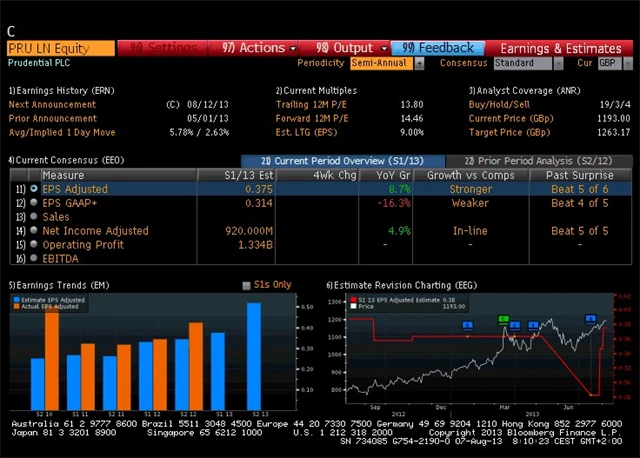The image size is (640, 458).
Task: Click the Next Announcement date 08/12/13
Action: pos(208,104)
